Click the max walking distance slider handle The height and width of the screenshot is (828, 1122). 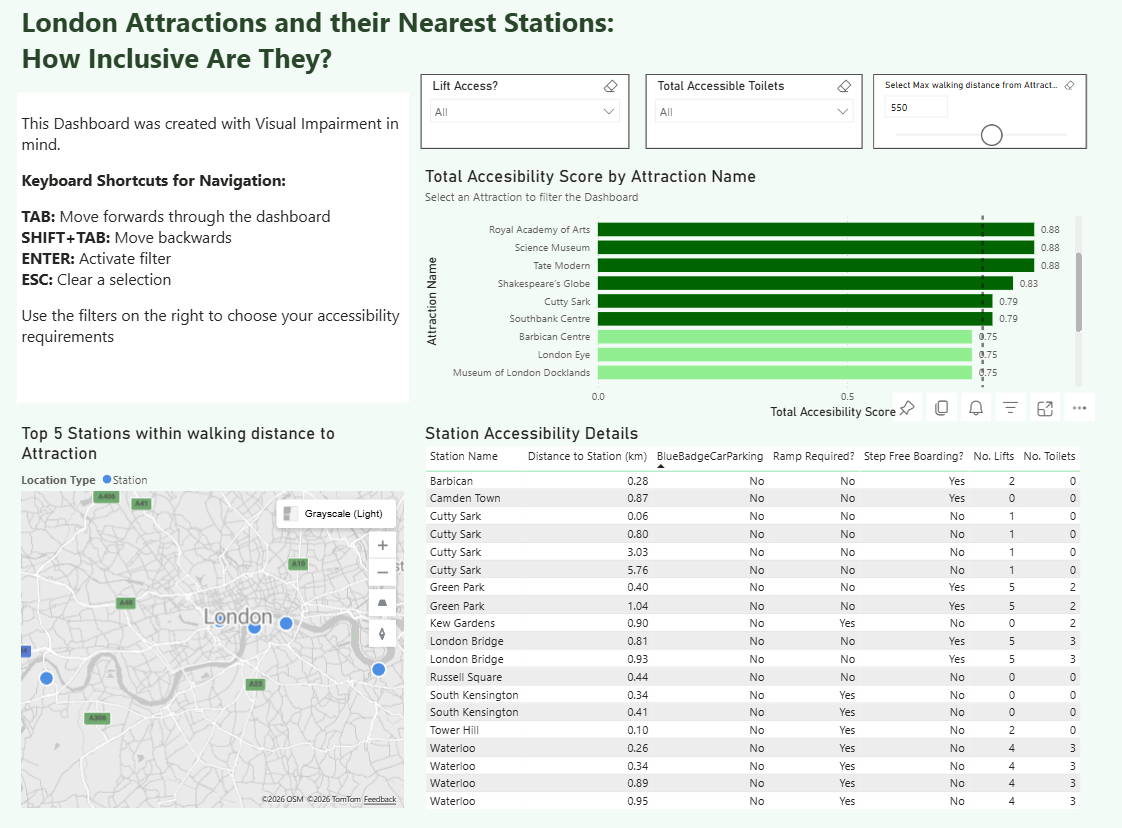[991, 135]
